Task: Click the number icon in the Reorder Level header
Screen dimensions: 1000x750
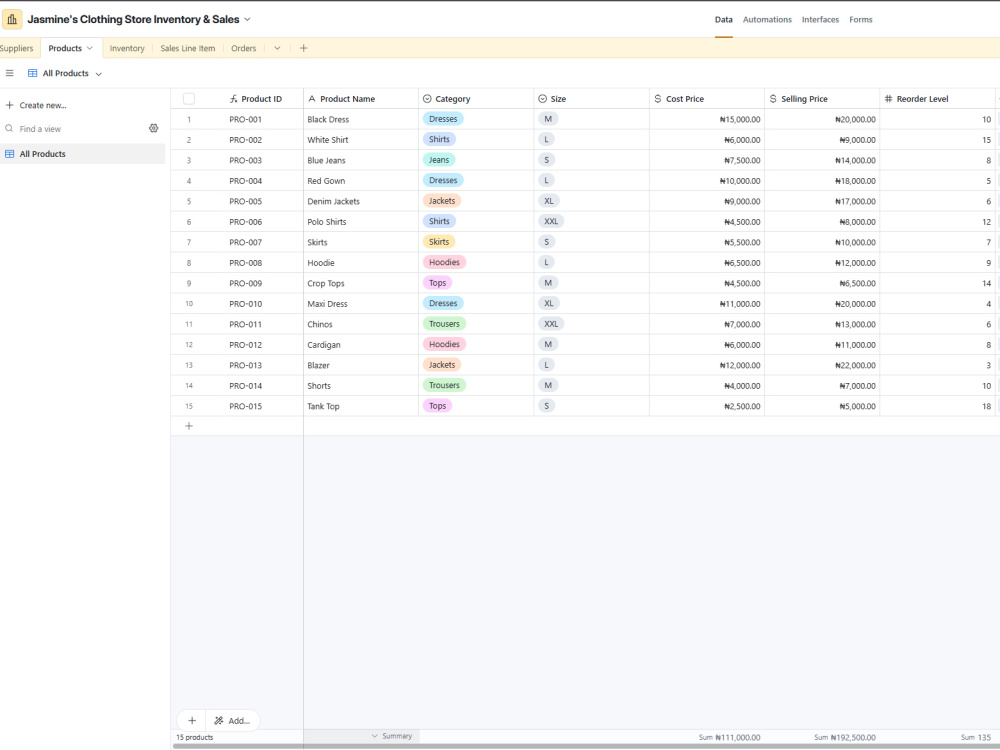Action: pos(888,99)
